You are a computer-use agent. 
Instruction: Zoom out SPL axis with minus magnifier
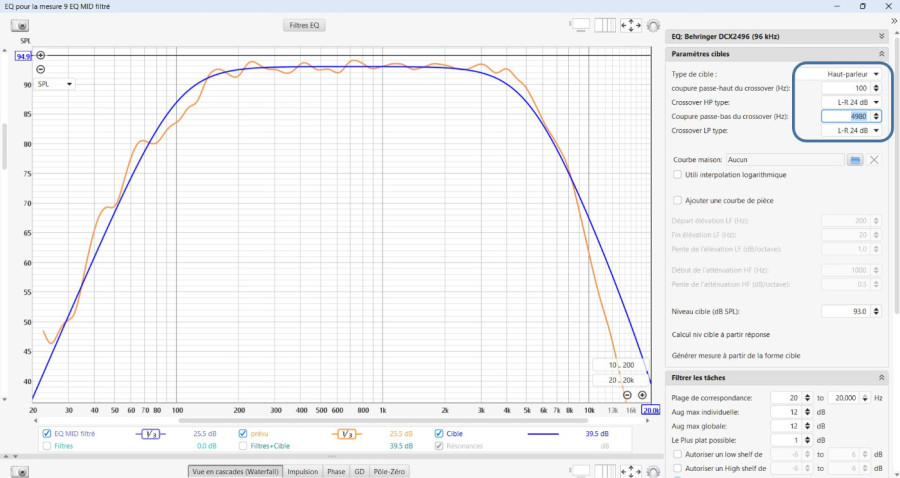click(41, 69)
